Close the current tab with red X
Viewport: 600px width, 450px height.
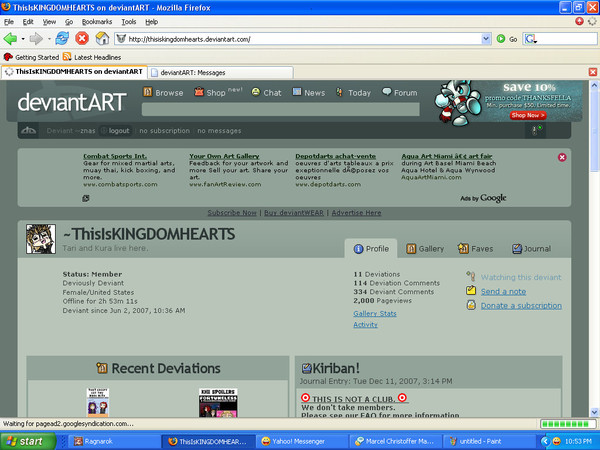tap(593, 72)
